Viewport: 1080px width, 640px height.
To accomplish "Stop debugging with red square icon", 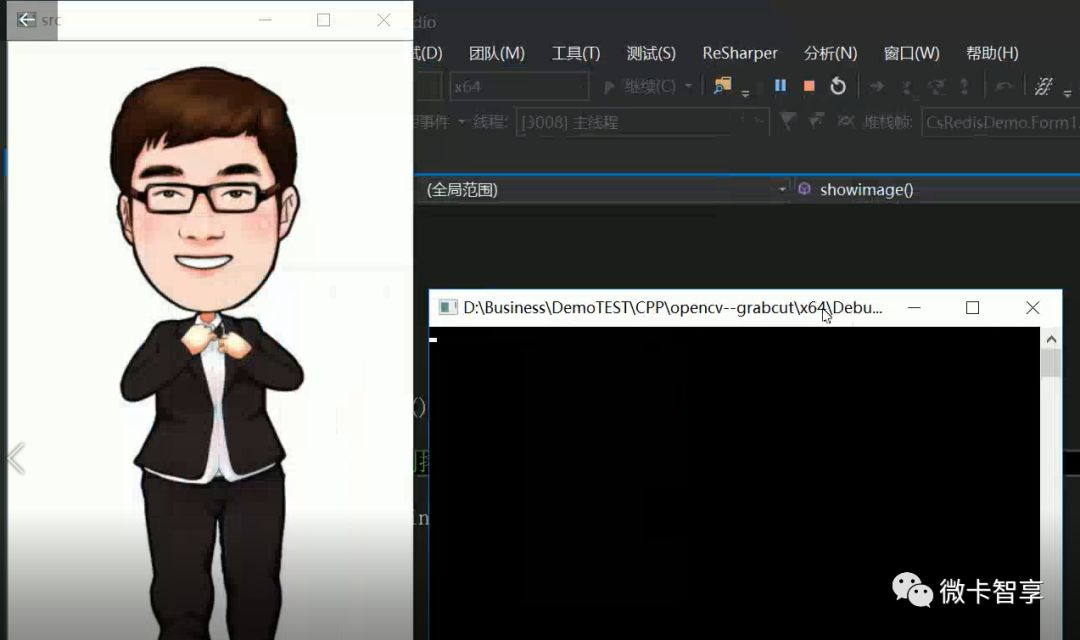I will 809,86.
